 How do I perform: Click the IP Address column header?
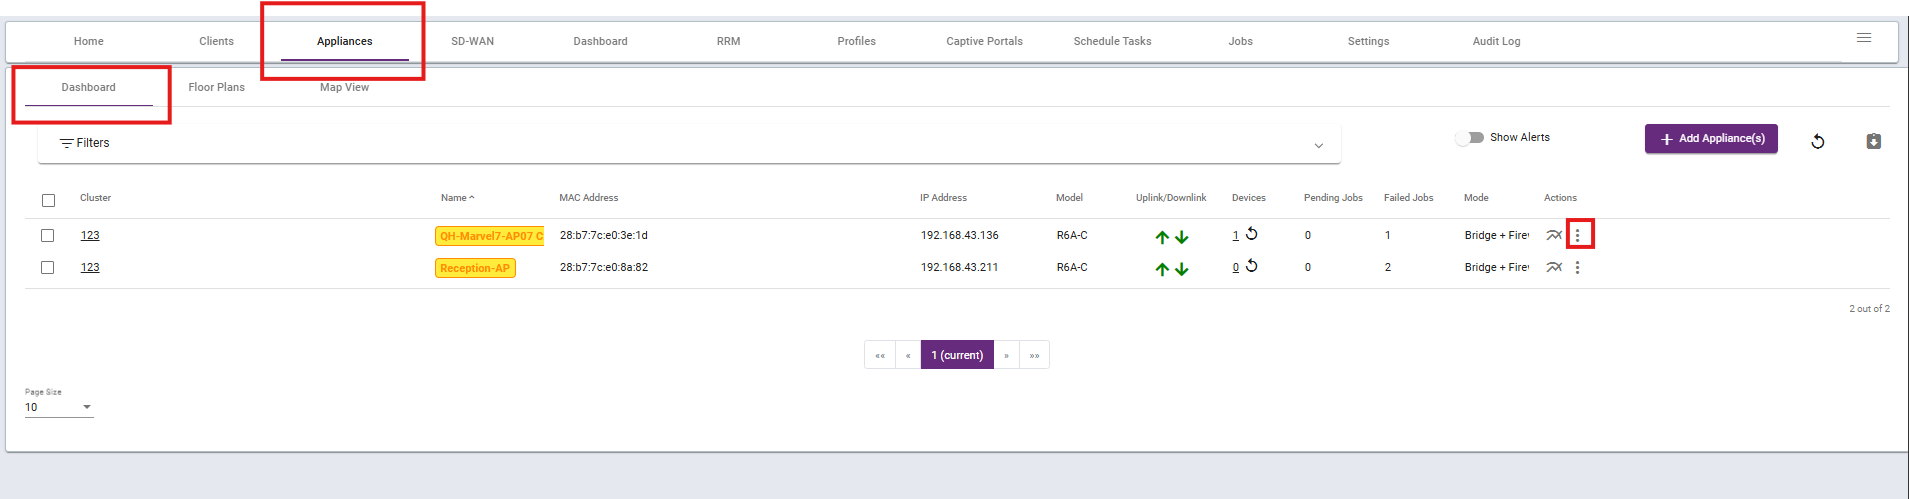click(x=944, y=198)
